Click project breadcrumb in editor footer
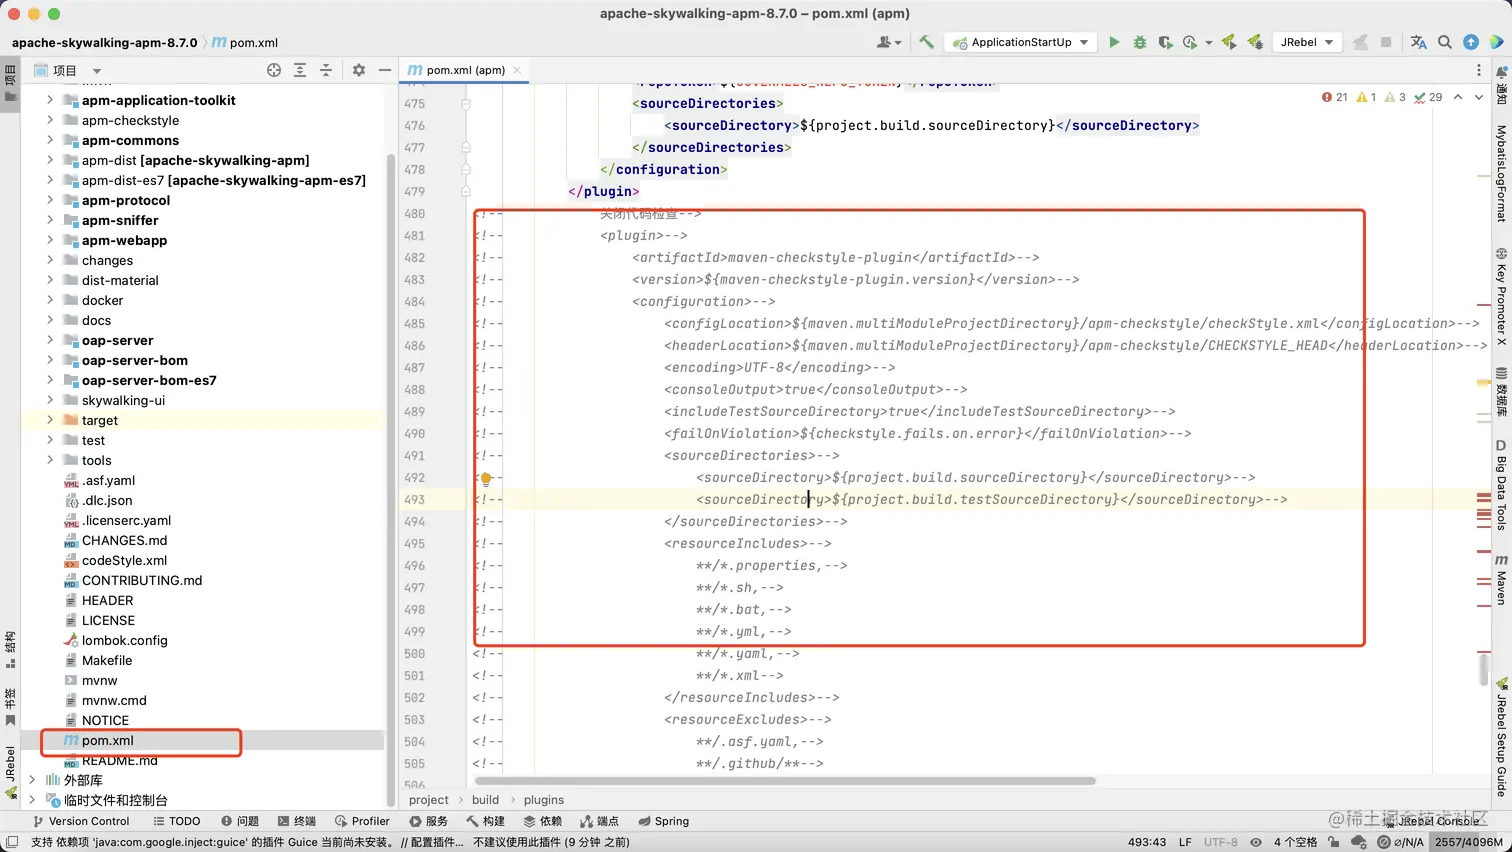The height and width of the screenshot is (852, 1512). [x=429, y=800]
